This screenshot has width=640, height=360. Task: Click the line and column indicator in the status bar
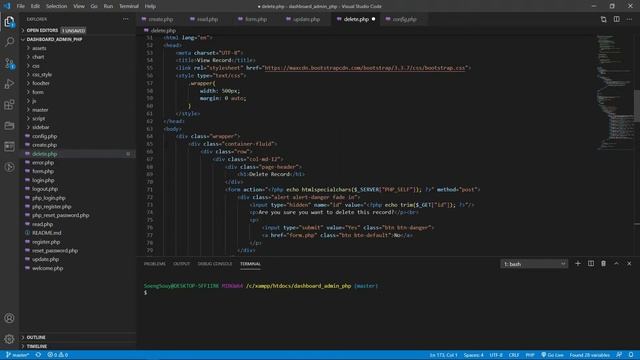(443, 355)
